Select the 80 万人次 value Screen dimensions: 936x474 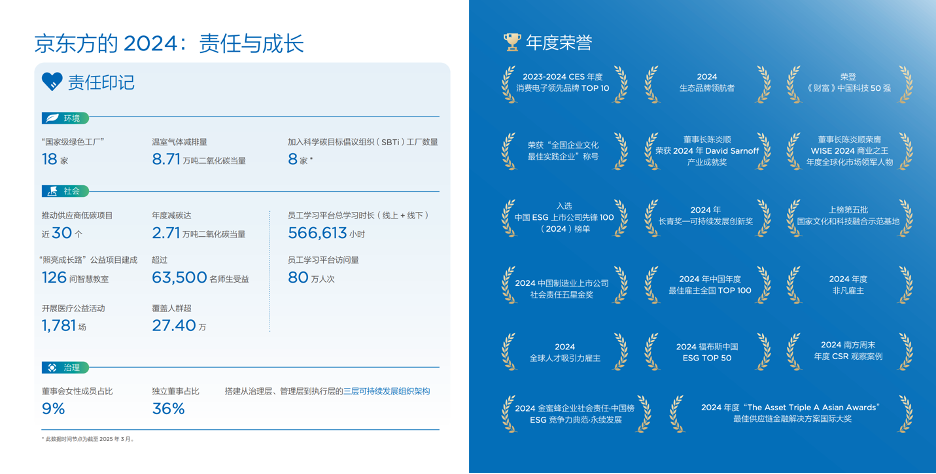311,278
